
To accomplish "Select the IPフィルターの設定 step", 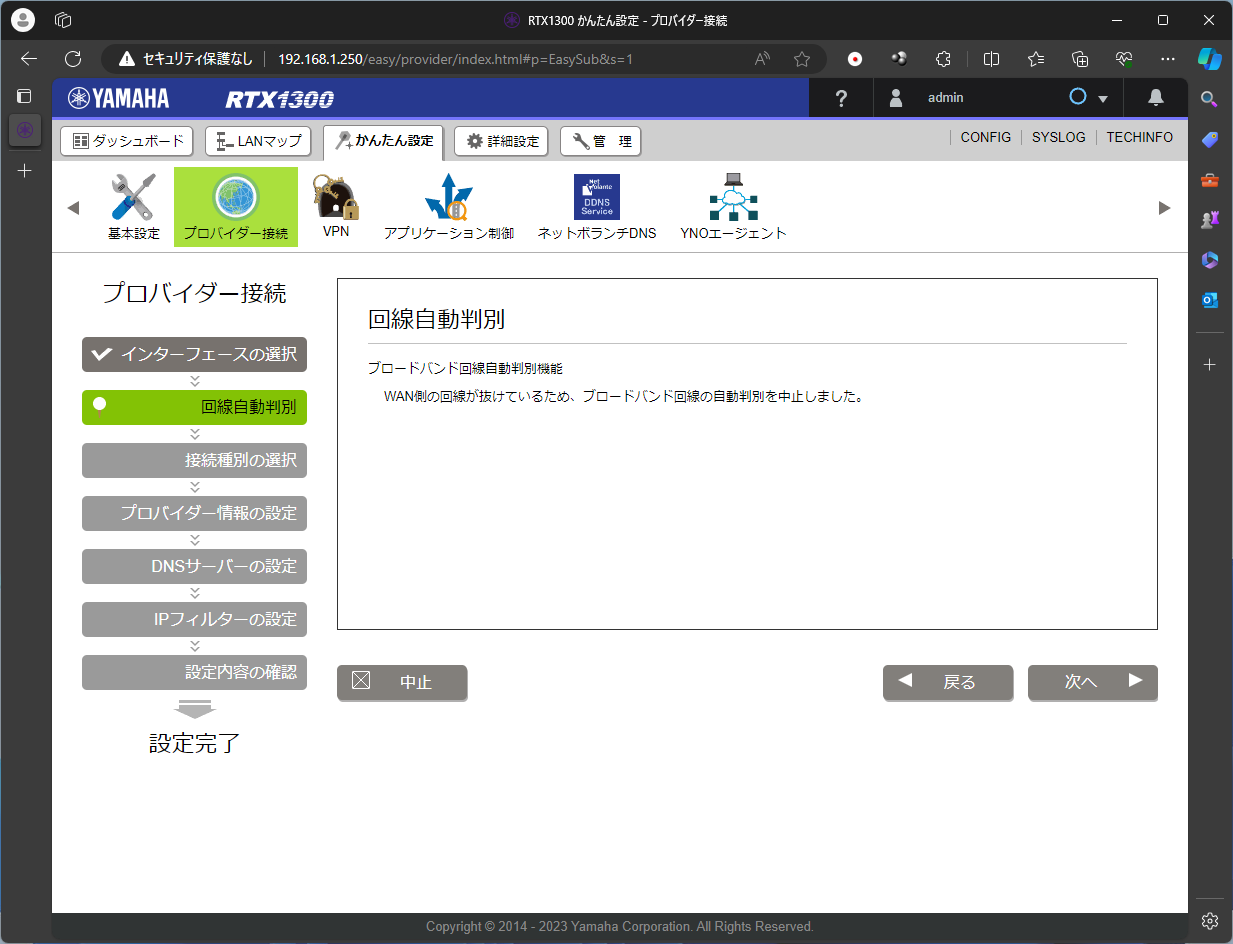I will [195, 619].
